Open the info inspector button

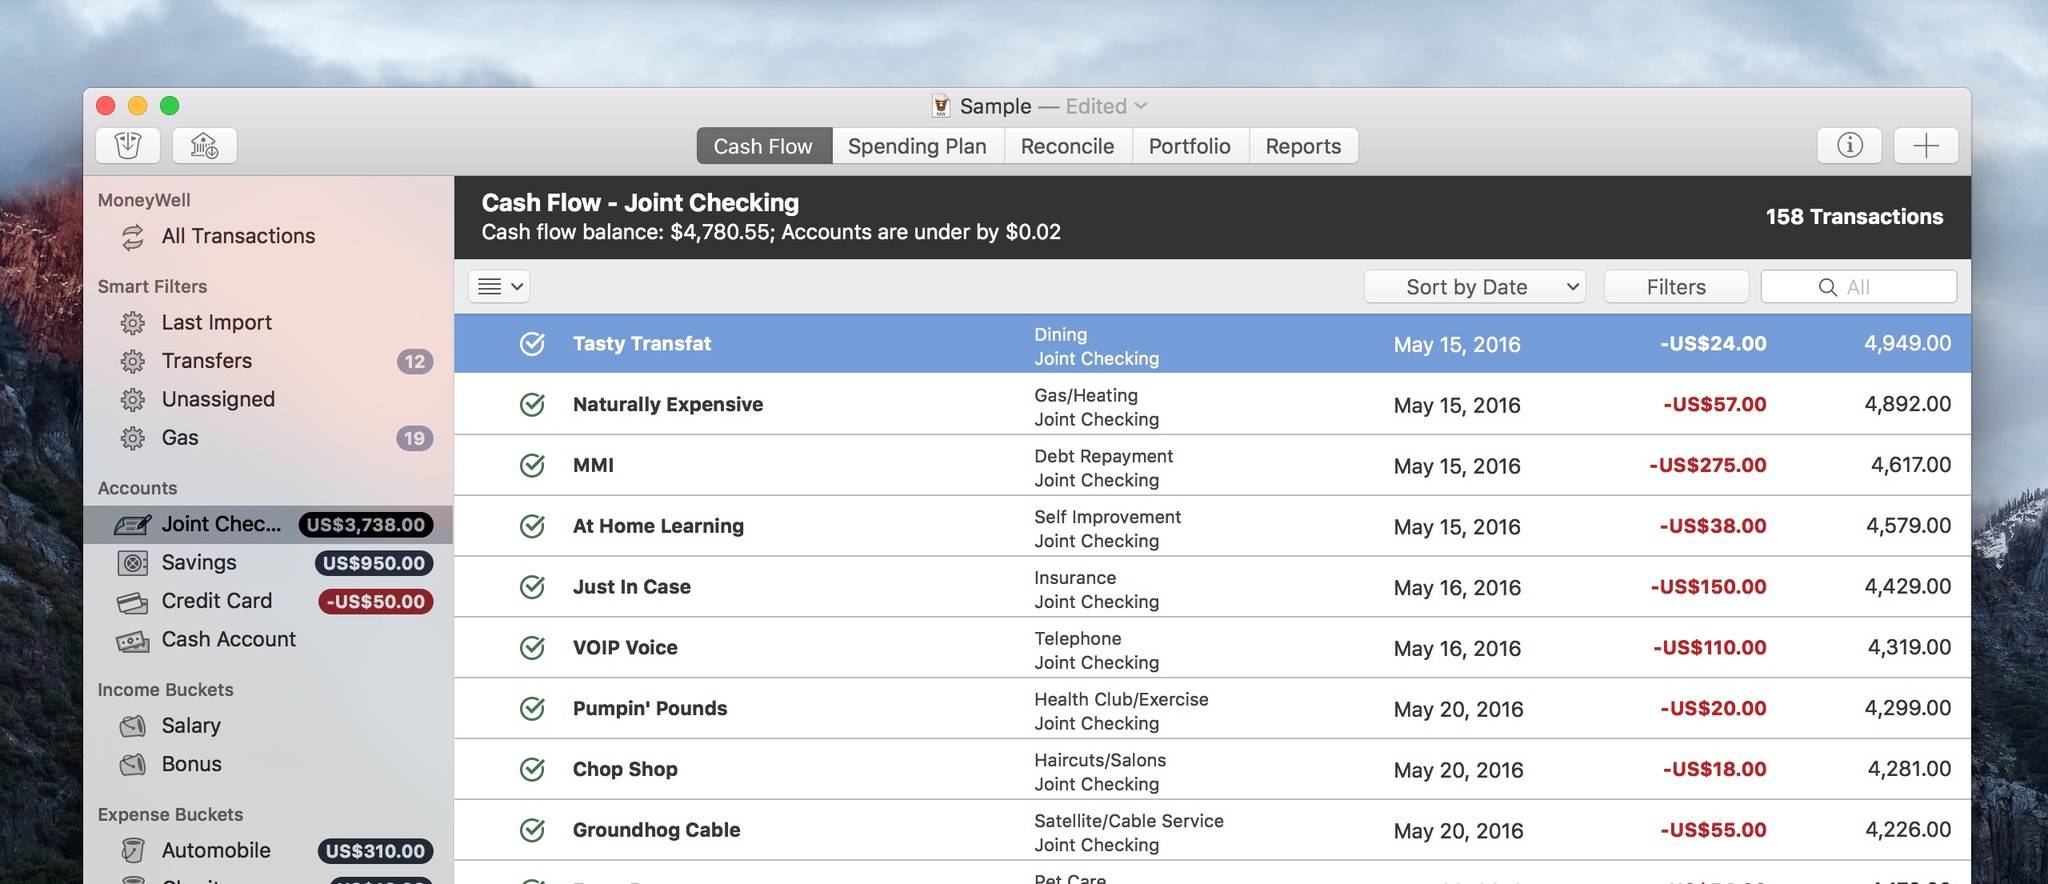click(1849, 146)
